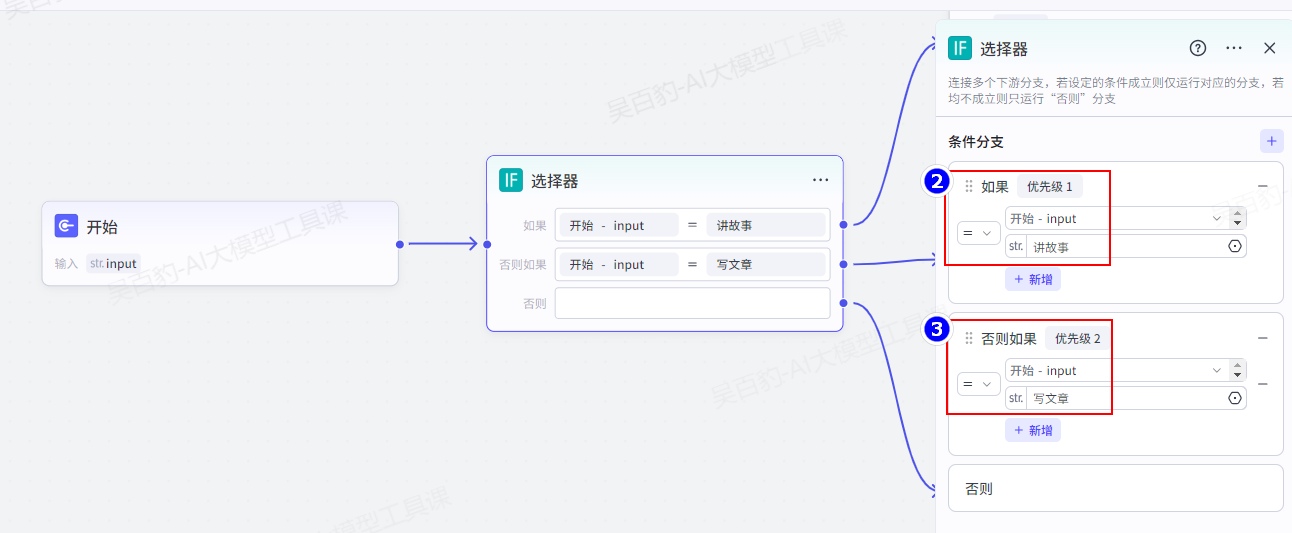Open the operator dropdown in 如果 branch
The width and height of the screenshot is (1292, 533).
979,233
